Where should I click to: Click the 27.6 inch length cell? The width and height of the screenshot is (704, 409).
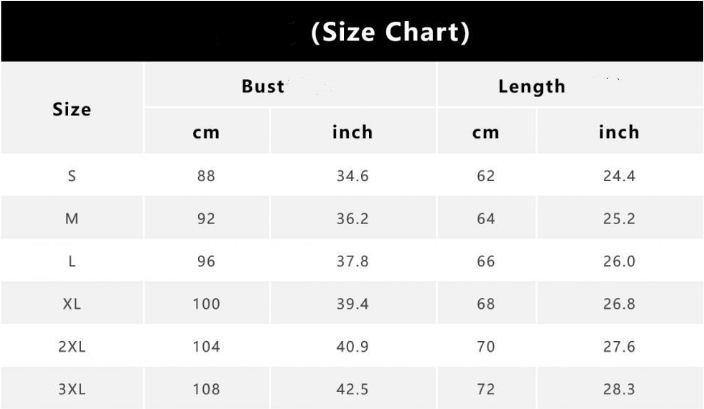(x=619, y=347)
